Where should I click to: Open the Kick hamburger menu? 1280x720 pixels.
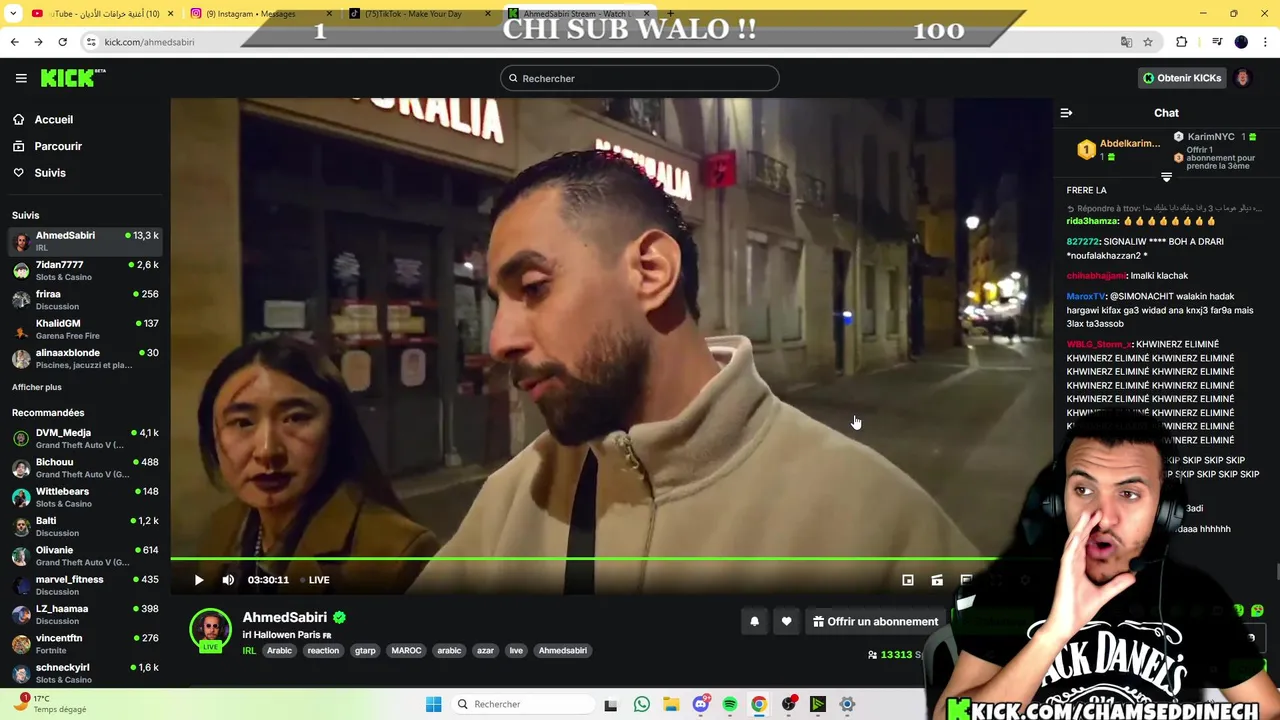pos(21,78)
